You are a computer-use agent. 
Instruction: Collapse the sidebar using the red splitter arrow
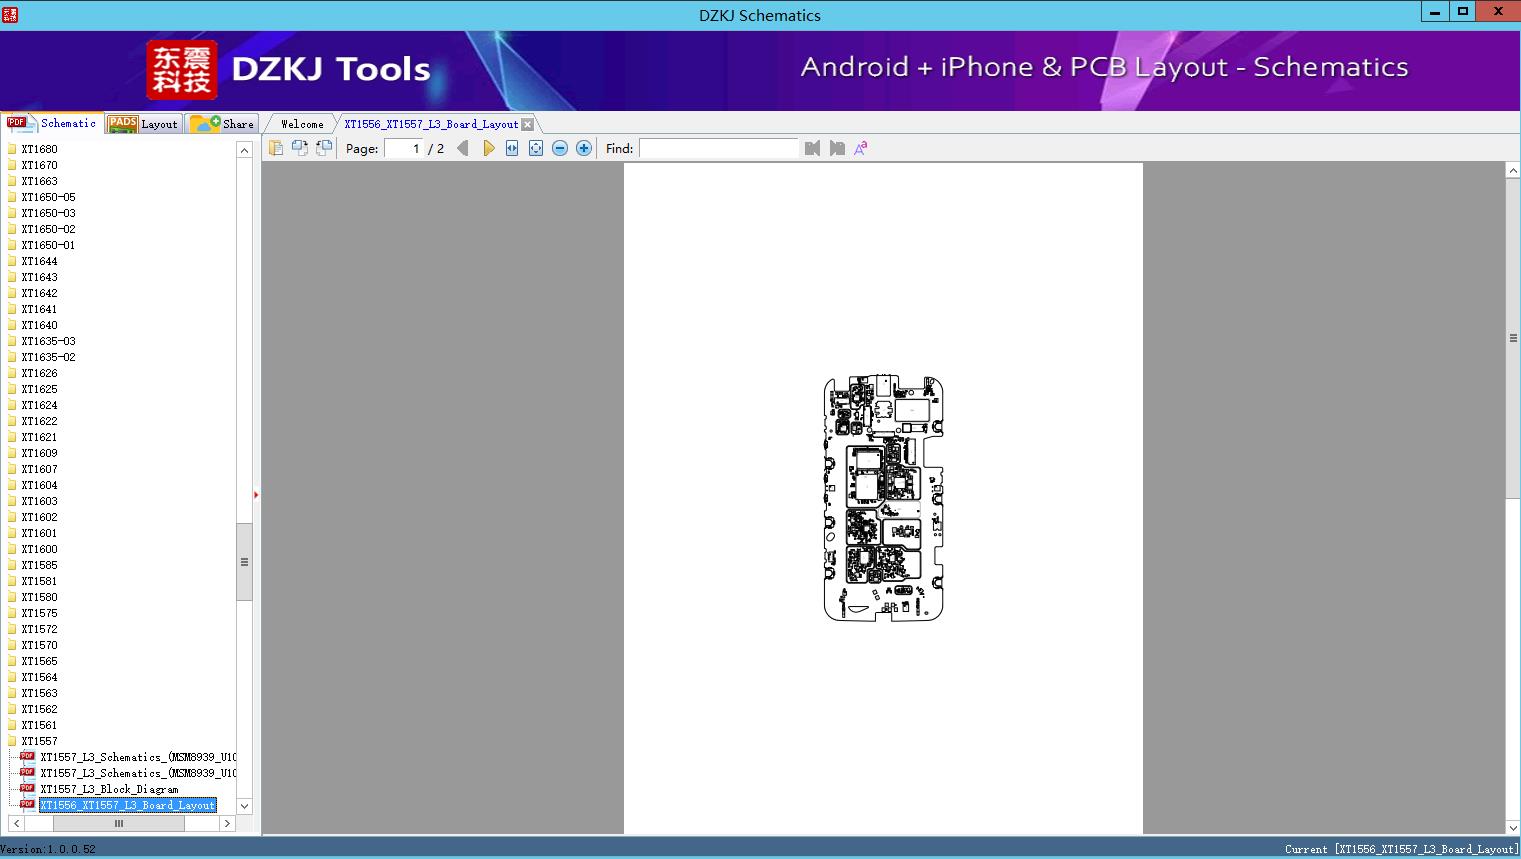point(256,495)
